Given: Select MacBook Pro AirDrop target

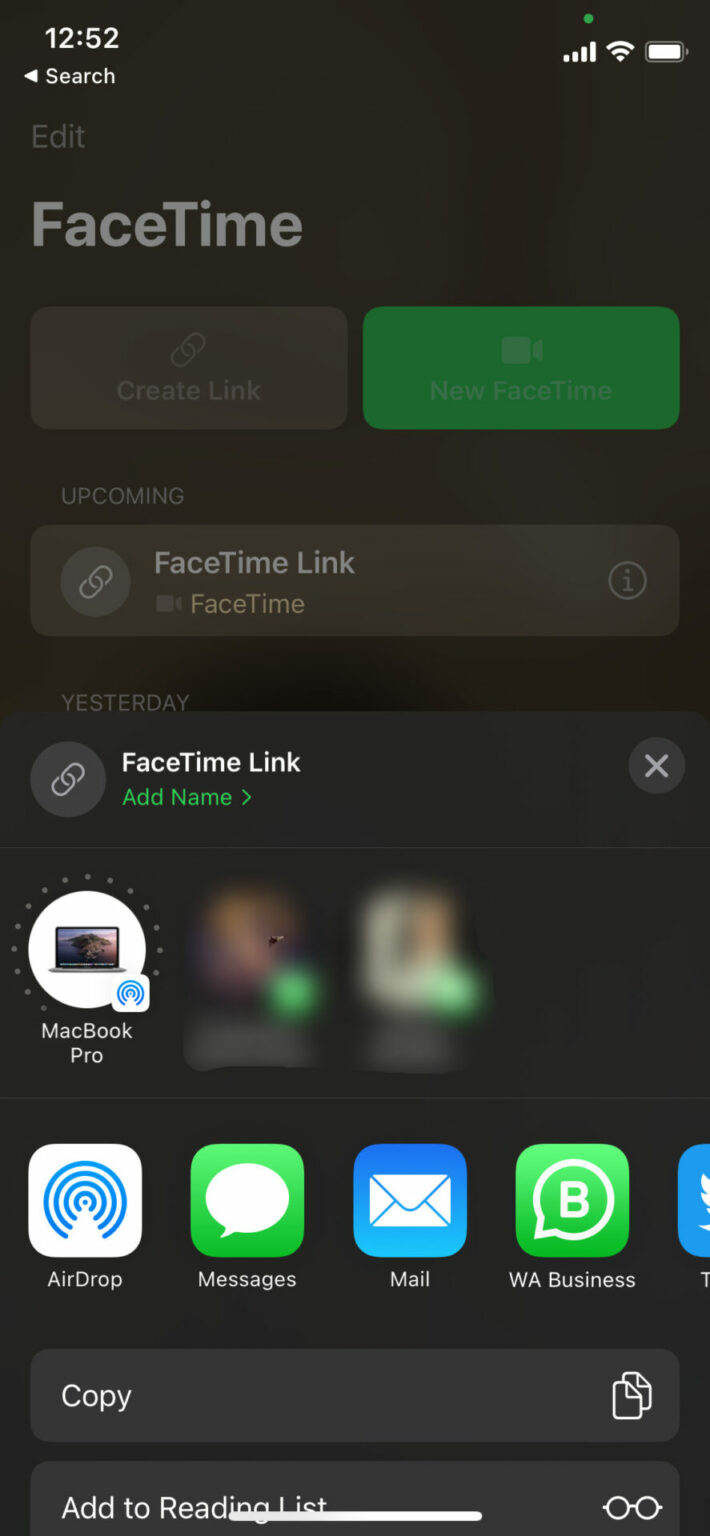Looking at the screenshot, I should 87,950.
